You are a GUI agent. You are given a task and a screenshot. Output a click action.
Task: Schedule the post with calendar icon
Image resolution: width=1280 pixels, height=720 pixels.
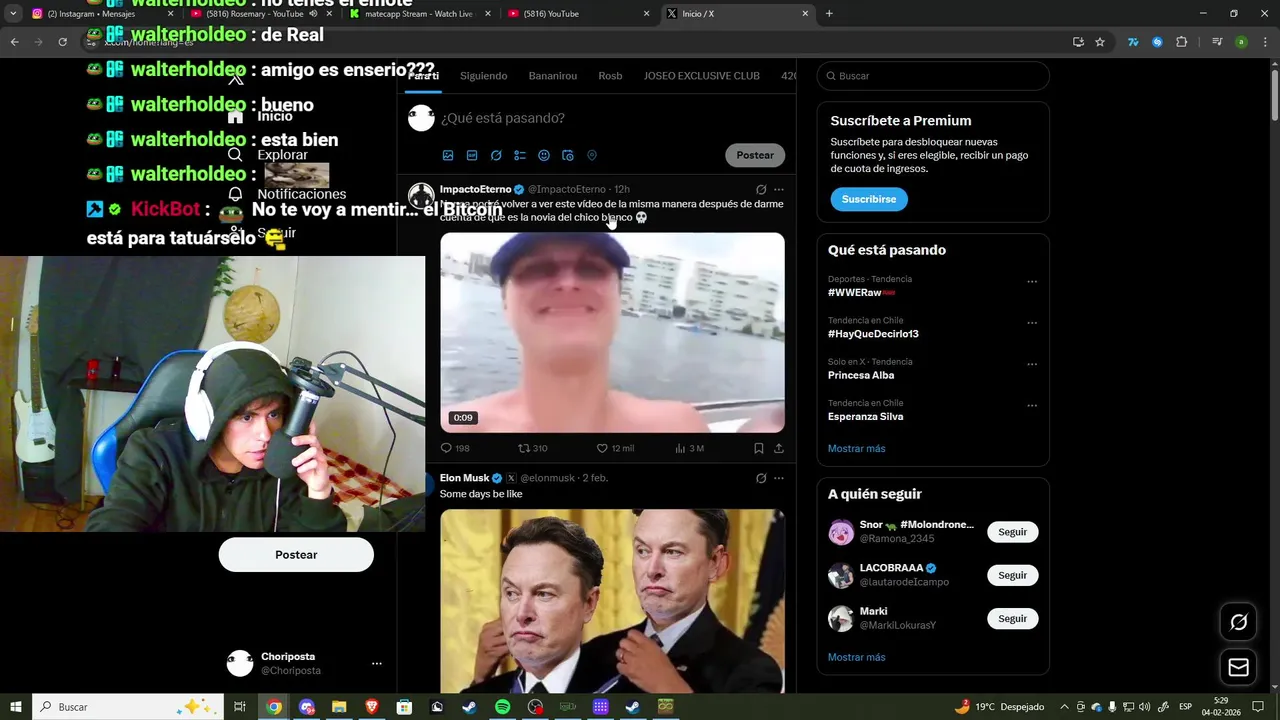tap(568, 155)
